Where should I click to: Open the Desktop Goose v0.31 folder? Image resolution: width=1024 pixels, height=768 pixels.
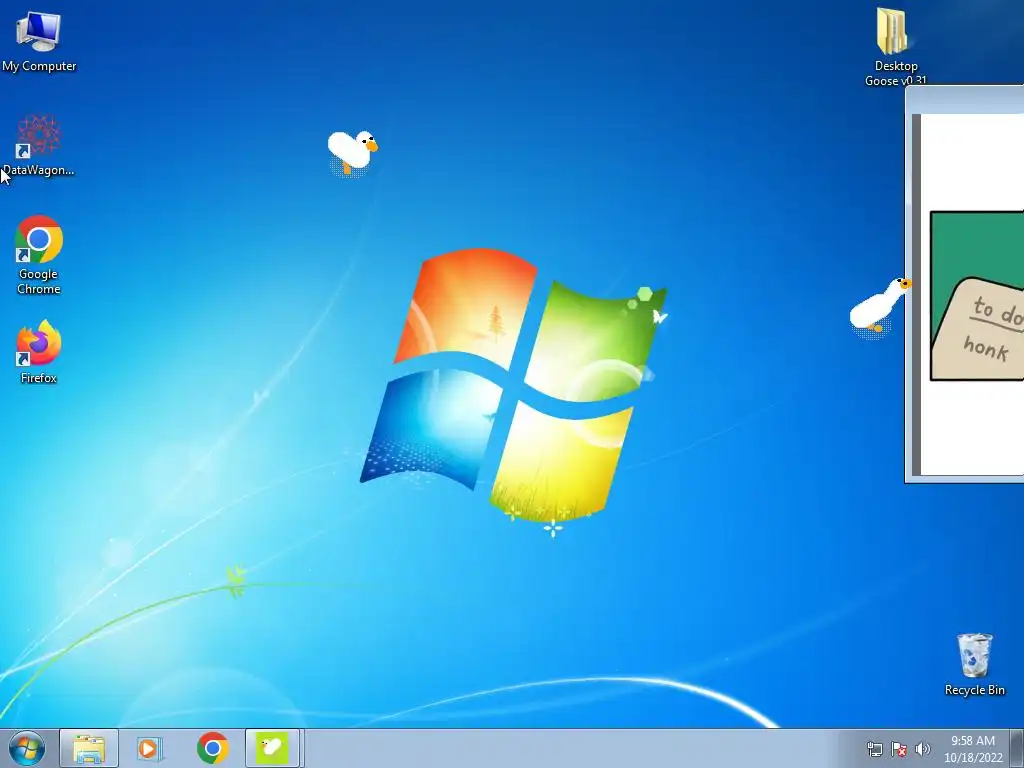point(895,47)
